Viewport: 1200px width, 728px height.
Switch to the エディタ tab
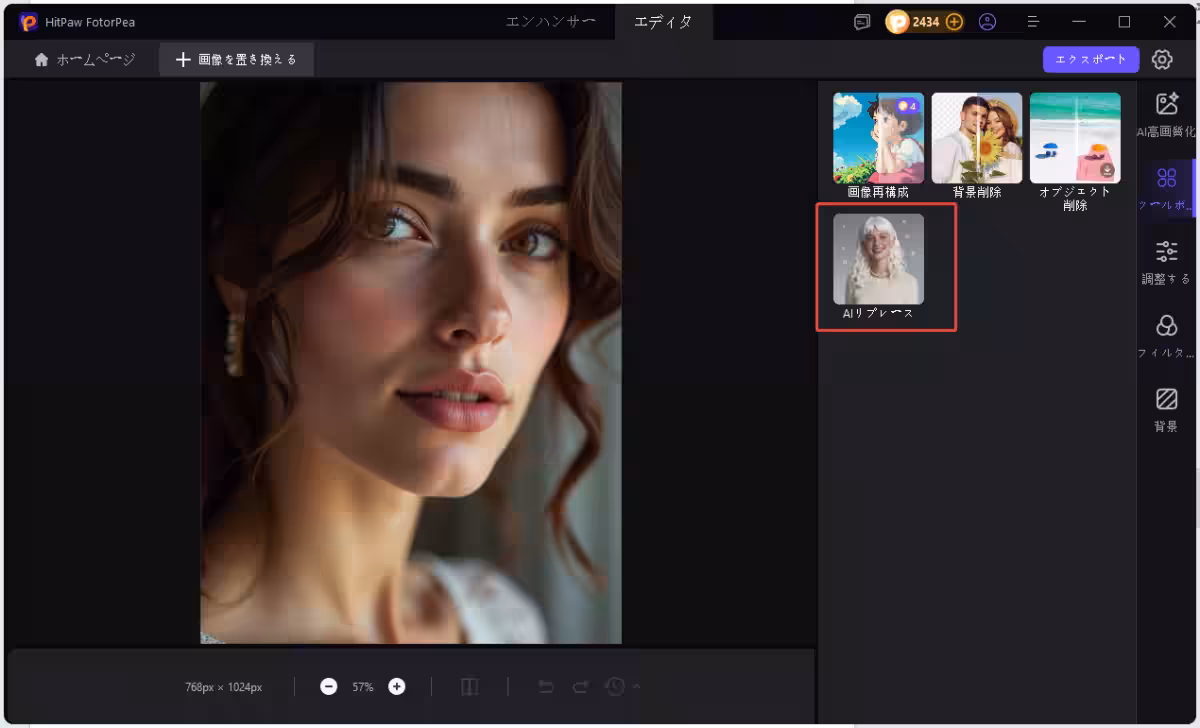(x=663, y=22)
